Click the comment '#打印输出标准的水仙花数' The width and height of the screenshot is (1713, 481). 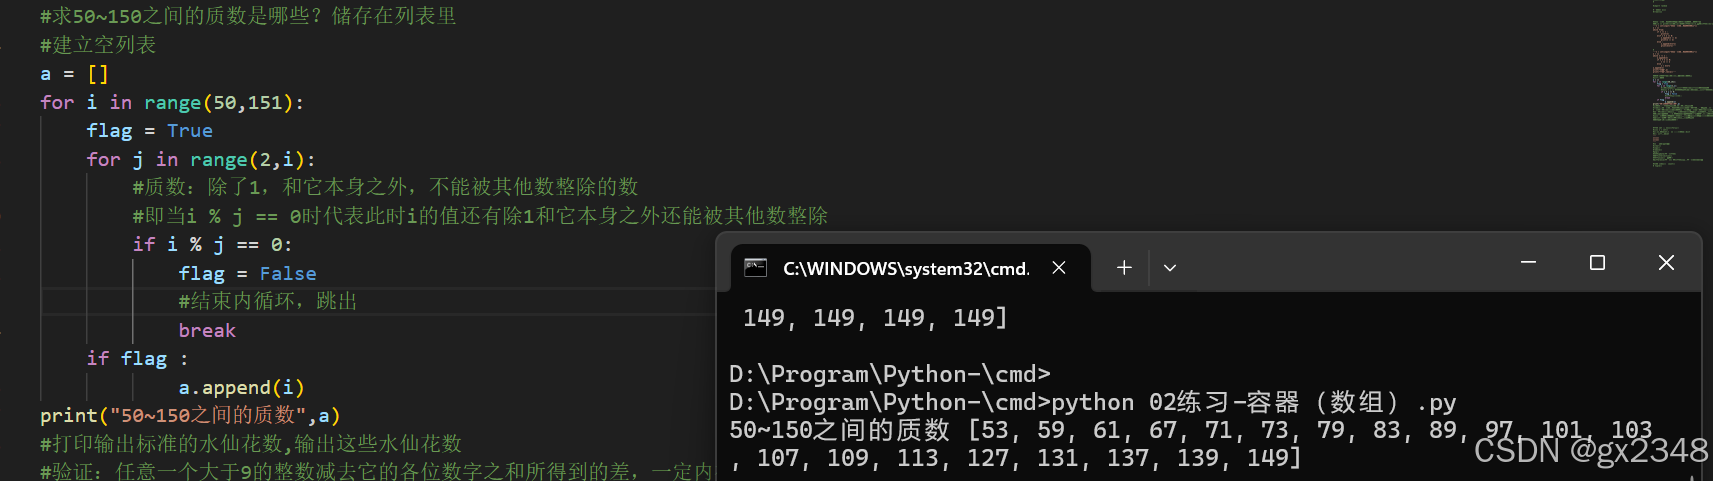[251, 443]
